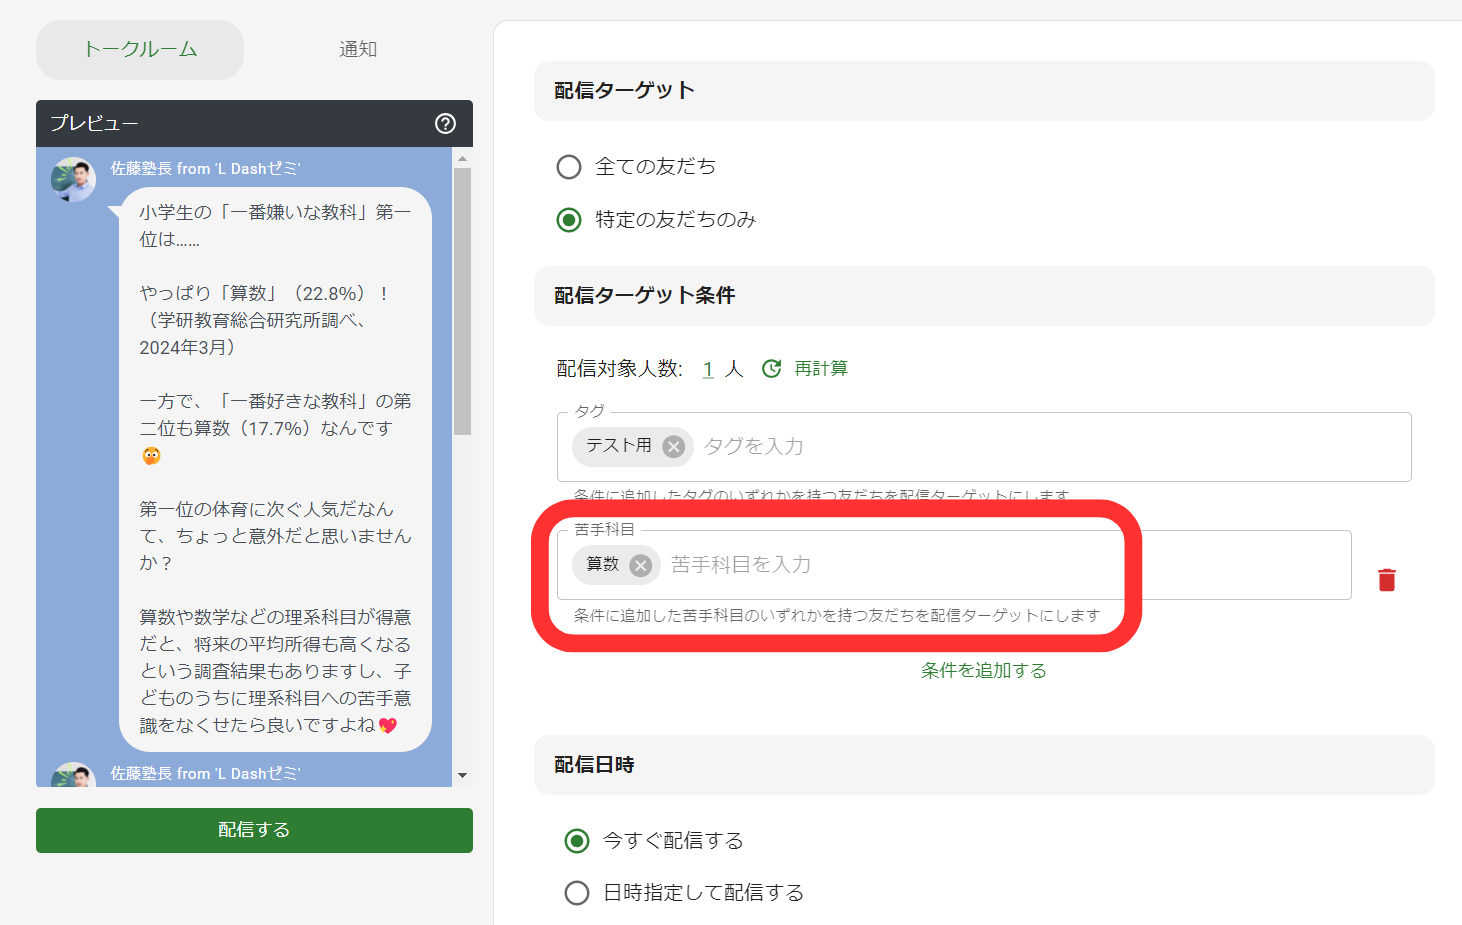Screen dimensions: 1462x925
Task: Select the 特定の友だちのみ radio button
Action: 569,220
